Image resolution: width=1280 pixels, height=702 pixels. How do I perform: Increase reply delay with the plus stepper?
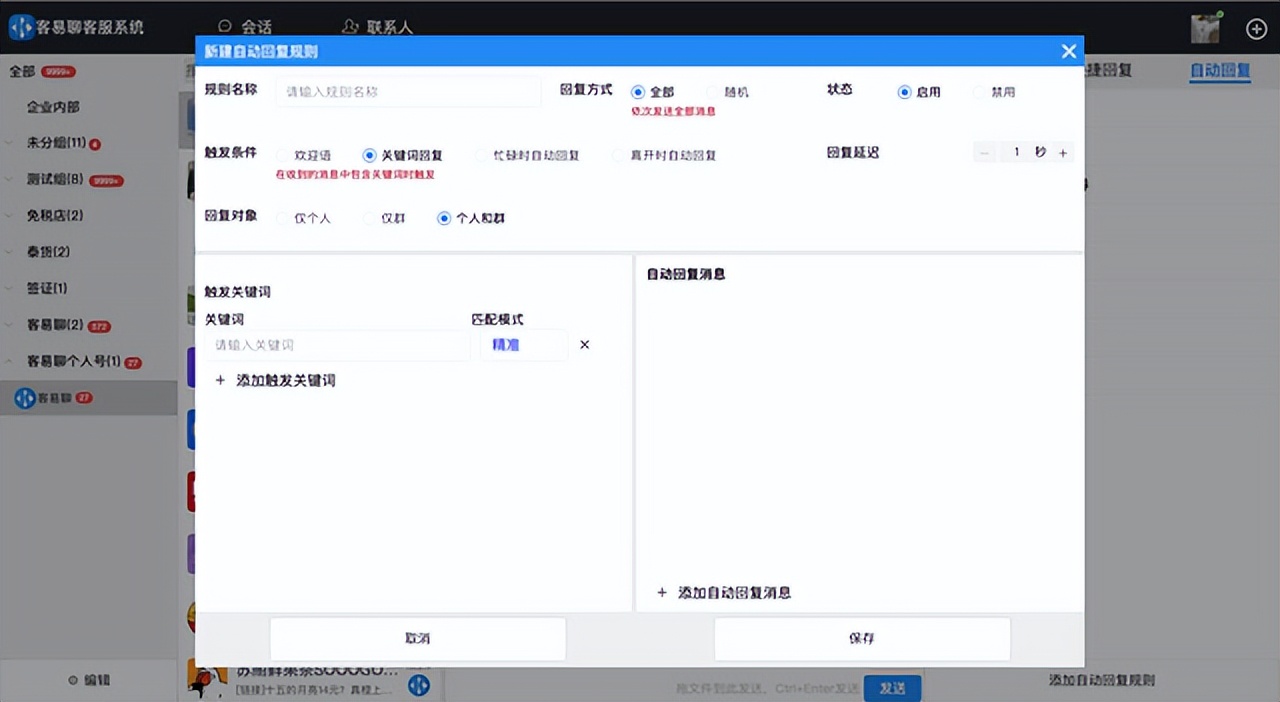(x=1063, y=152)
